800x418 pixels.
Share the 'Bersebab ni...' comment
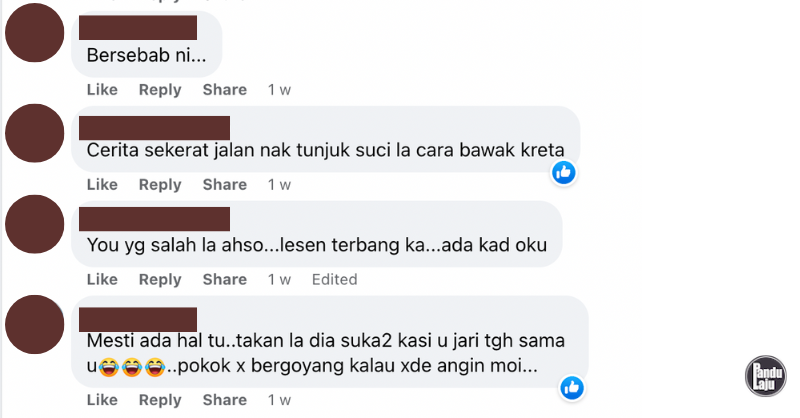[224, 90]
